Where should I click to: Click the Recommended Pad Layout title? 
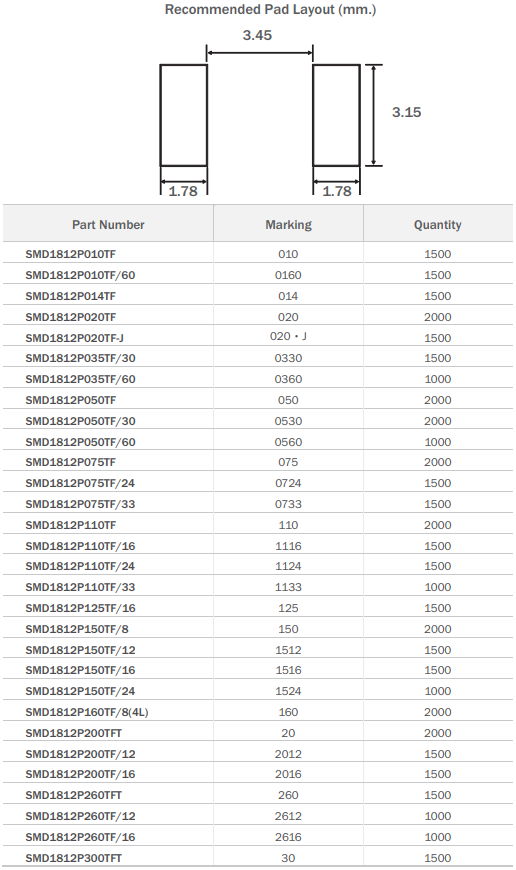pos(271,9)
